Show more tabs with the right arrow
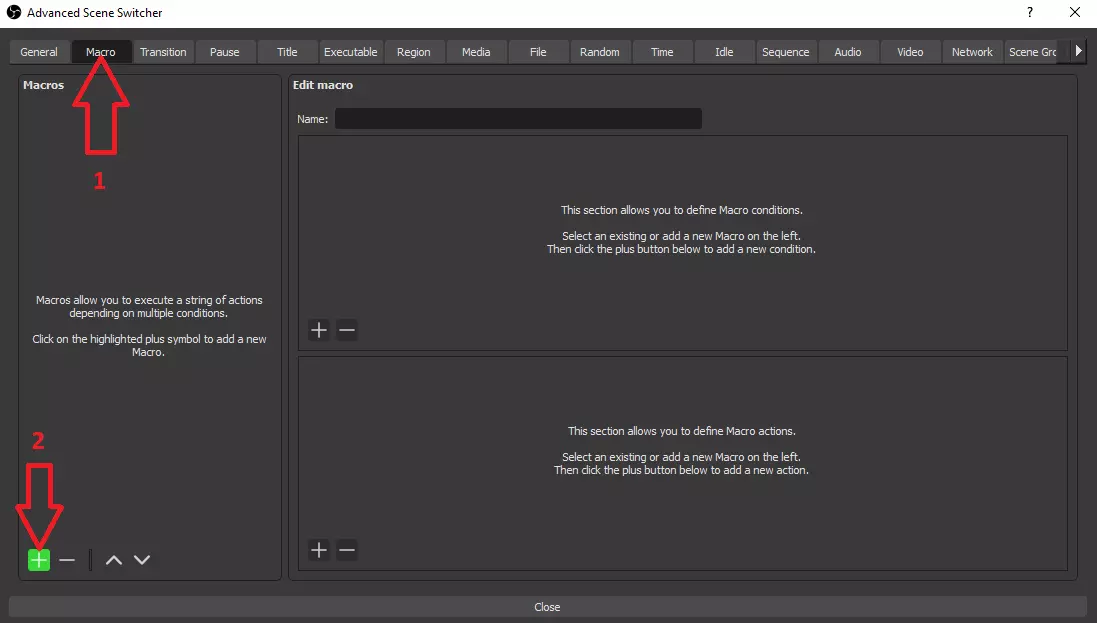 (x=1078, y=51)
